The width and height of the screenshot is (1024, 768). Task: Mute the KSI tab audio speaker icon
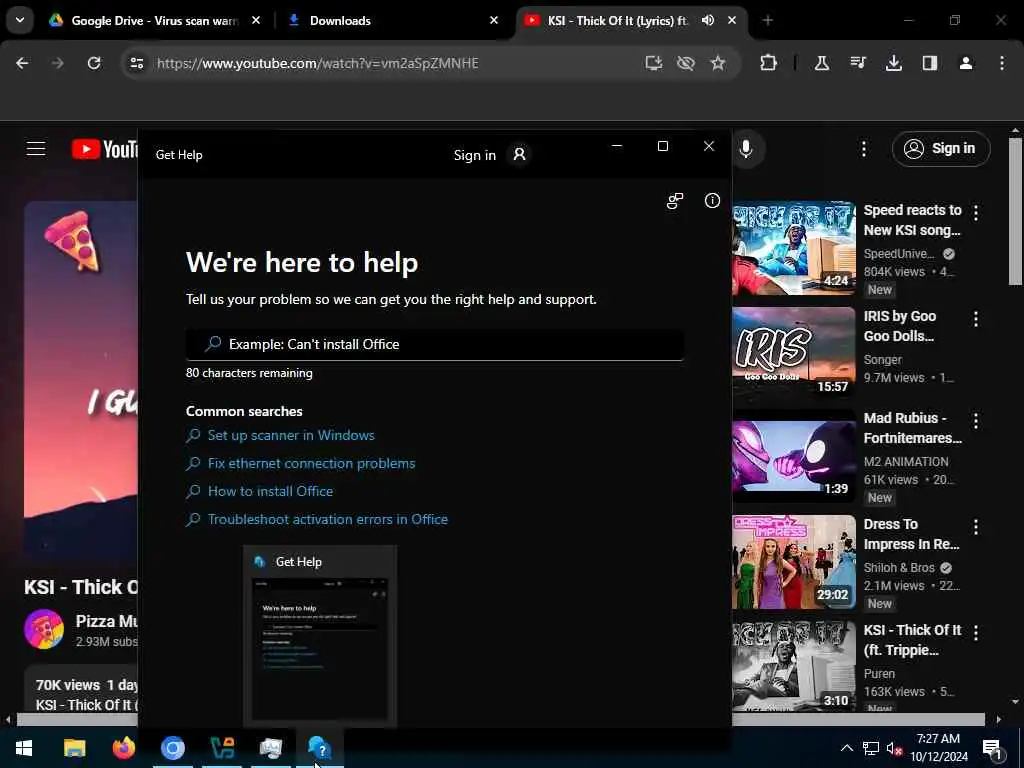coord(708,21)
